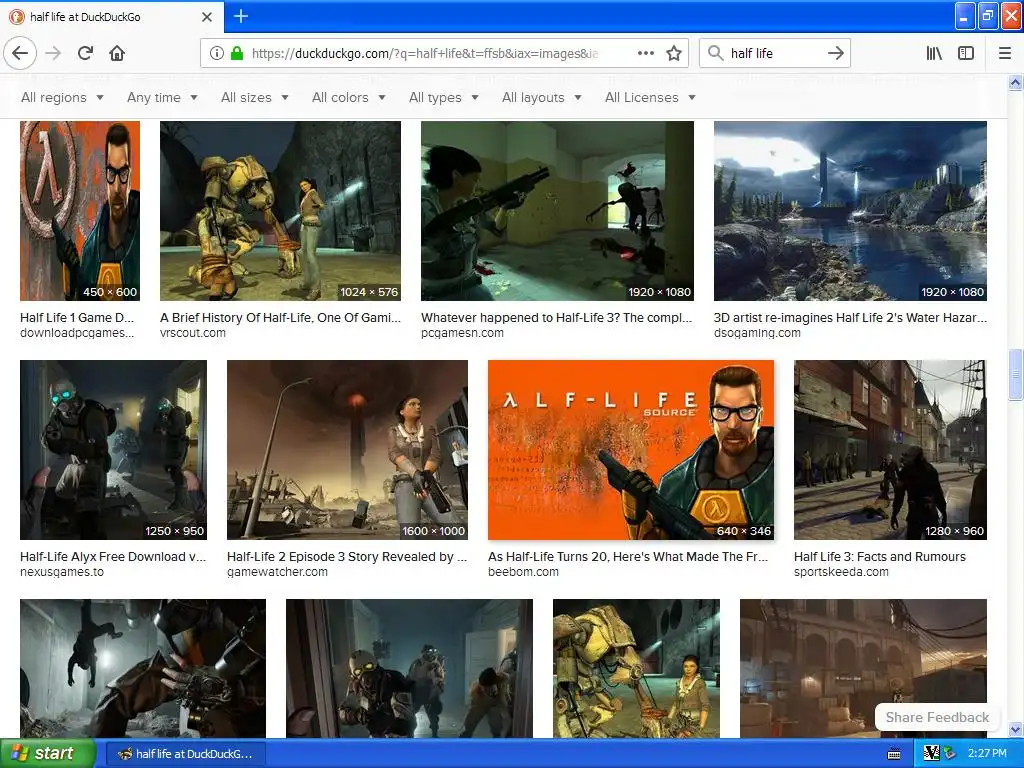Open the All regions filter dropdown
This screenshot has height=768, width=1024.
click(x=63, y=97)
